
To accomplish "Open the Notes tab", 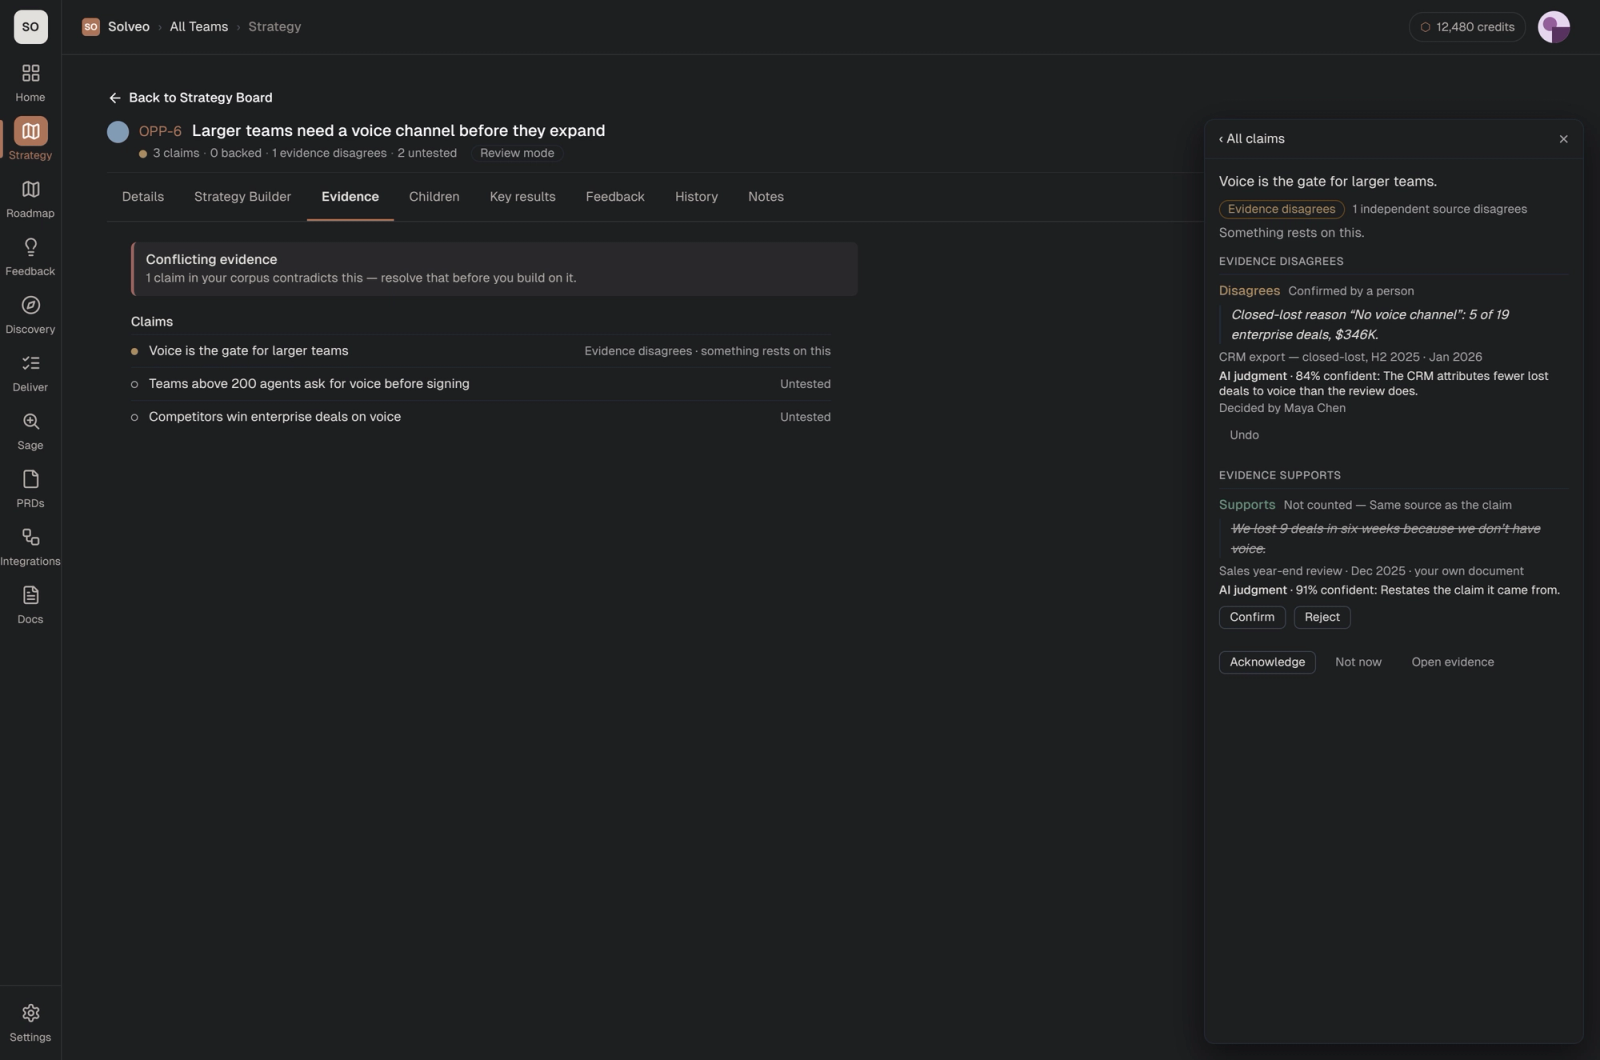I will click(x=766, y=197).
